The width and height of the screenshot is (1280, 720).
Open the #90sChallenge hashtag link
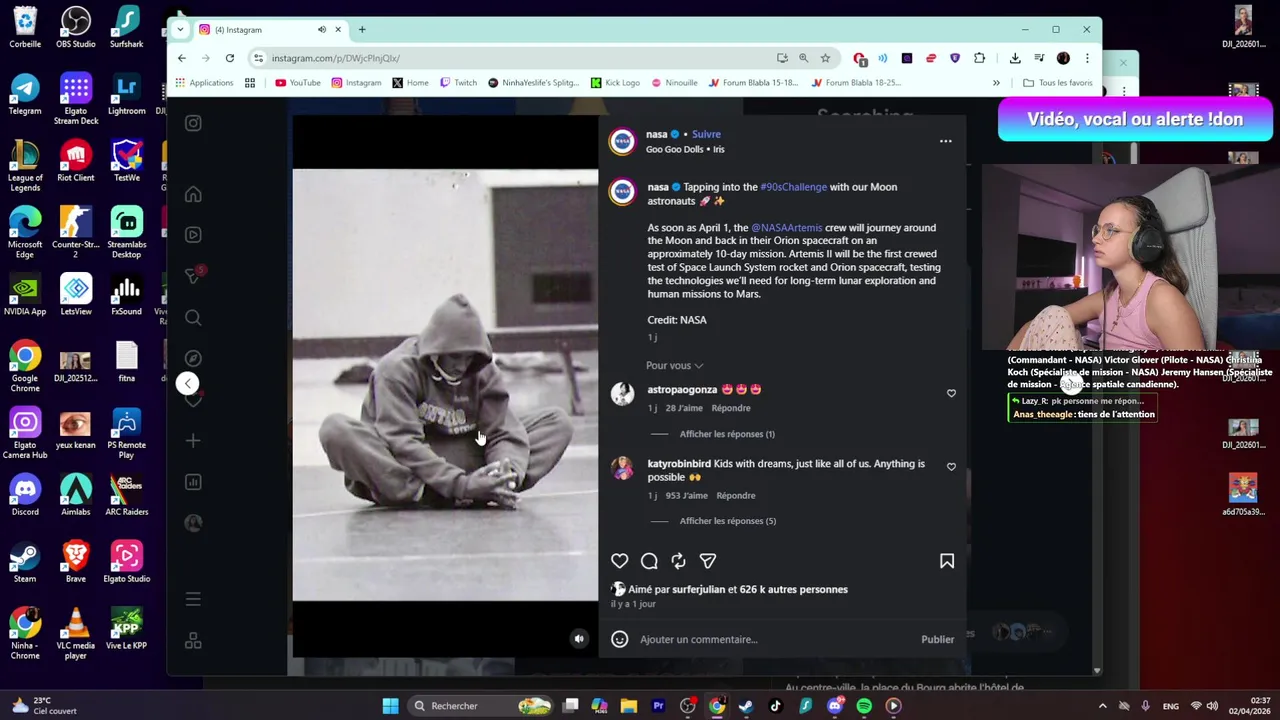793,187
